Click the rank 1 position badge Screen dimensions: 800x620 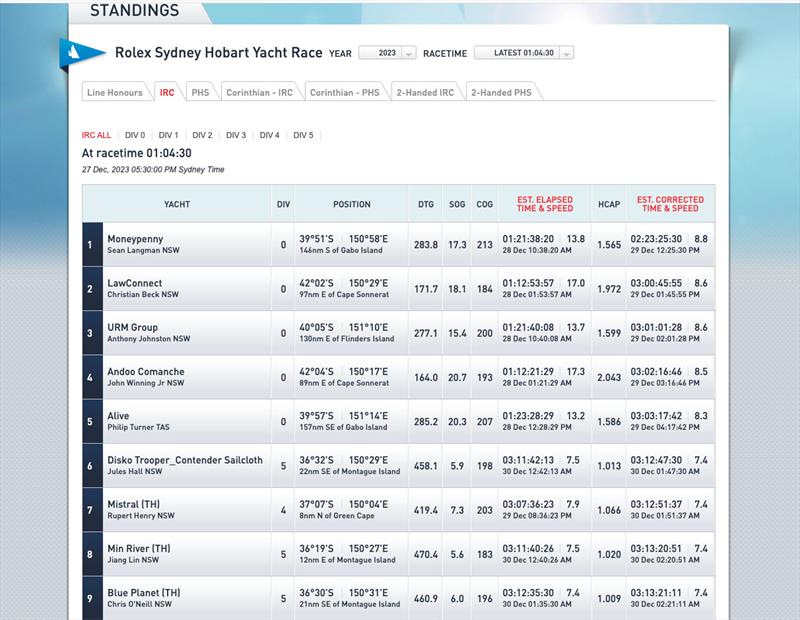point(92,245)
